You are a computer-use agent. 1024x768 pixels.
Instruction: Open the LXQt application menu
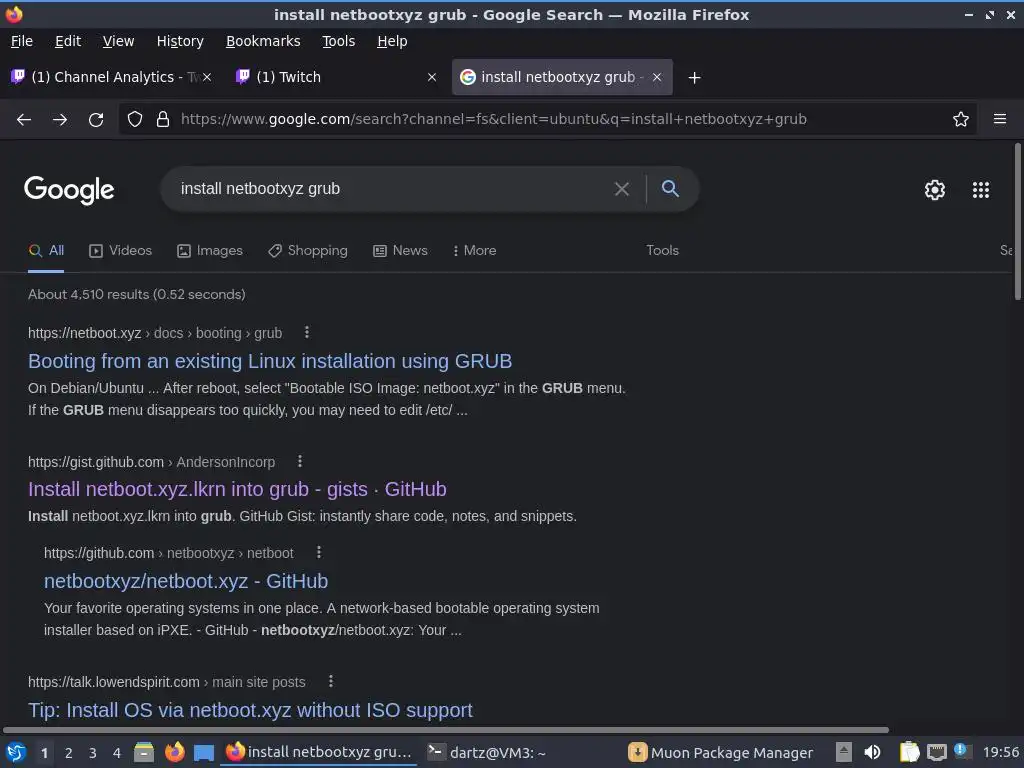tap(16, 752)
